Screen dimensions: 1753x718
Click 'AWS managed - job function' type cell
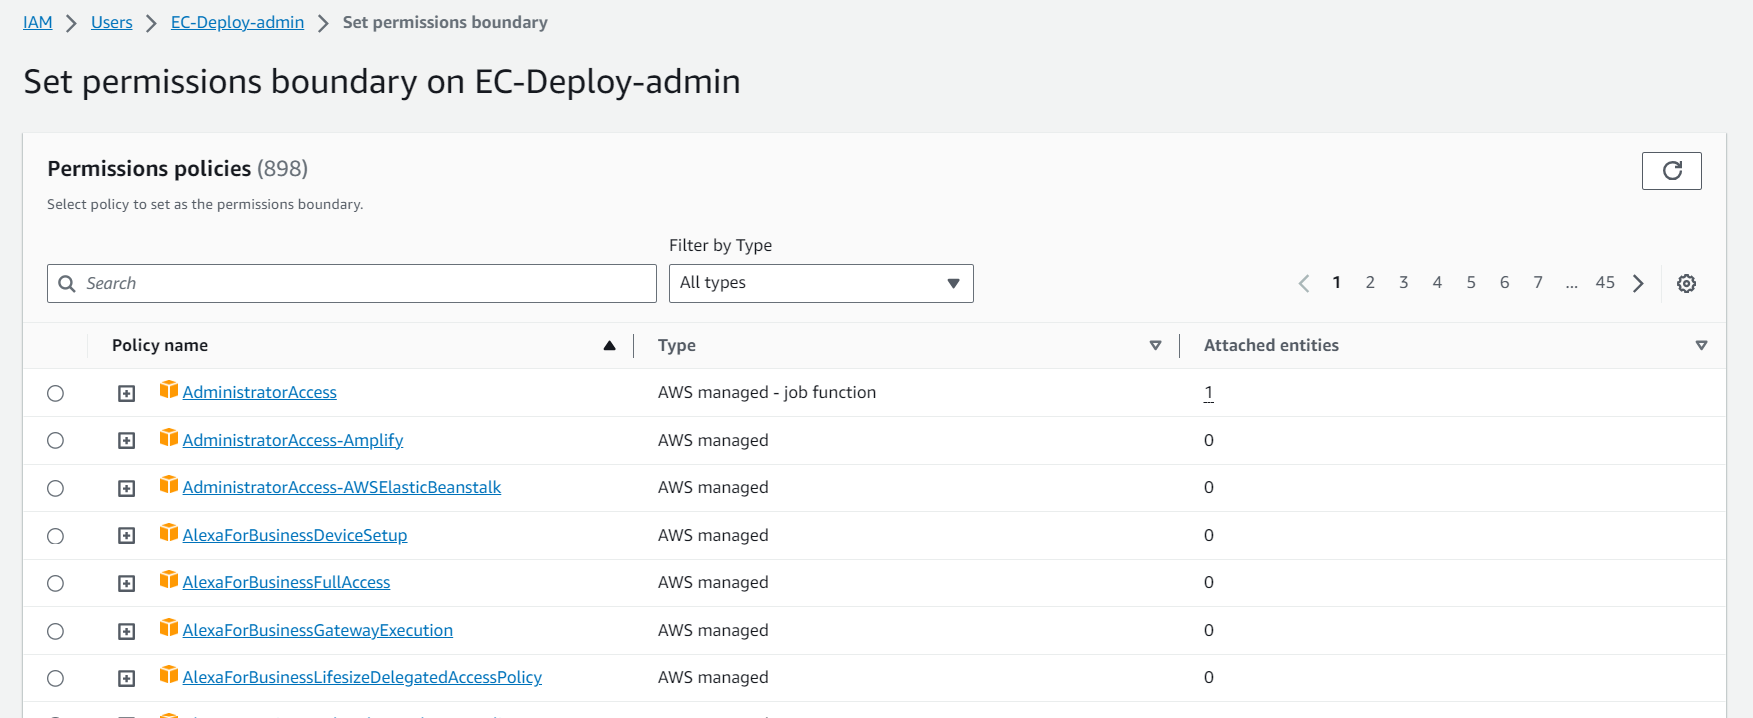coord(767,392)
